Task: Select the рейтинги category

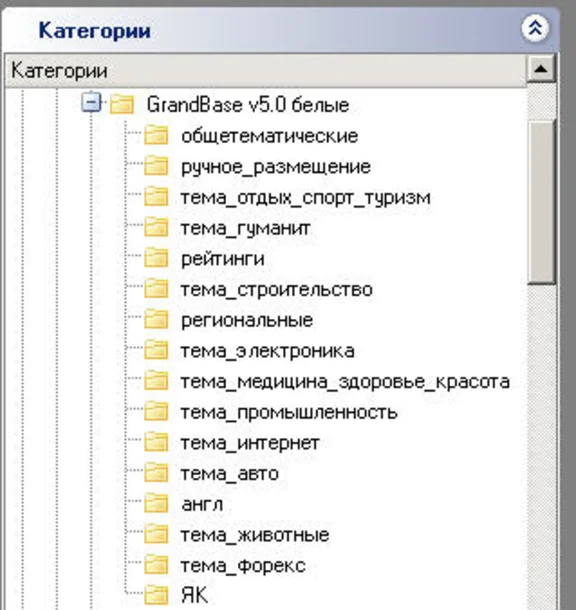Action: [223, 259]
